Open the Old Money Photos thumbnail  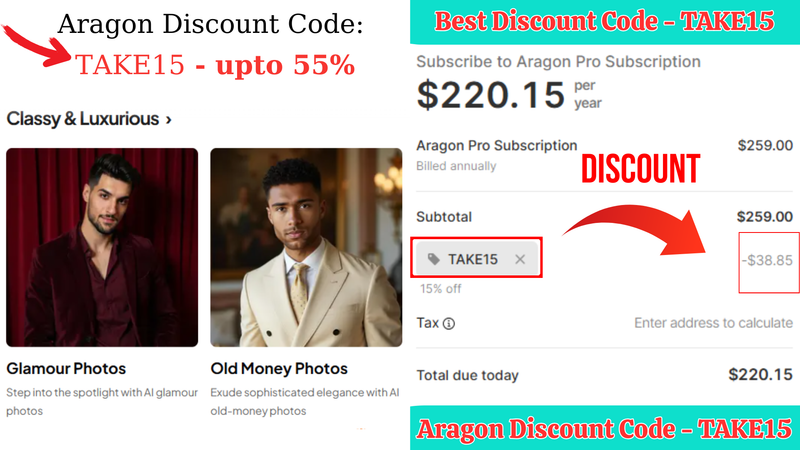pos(306,247)
